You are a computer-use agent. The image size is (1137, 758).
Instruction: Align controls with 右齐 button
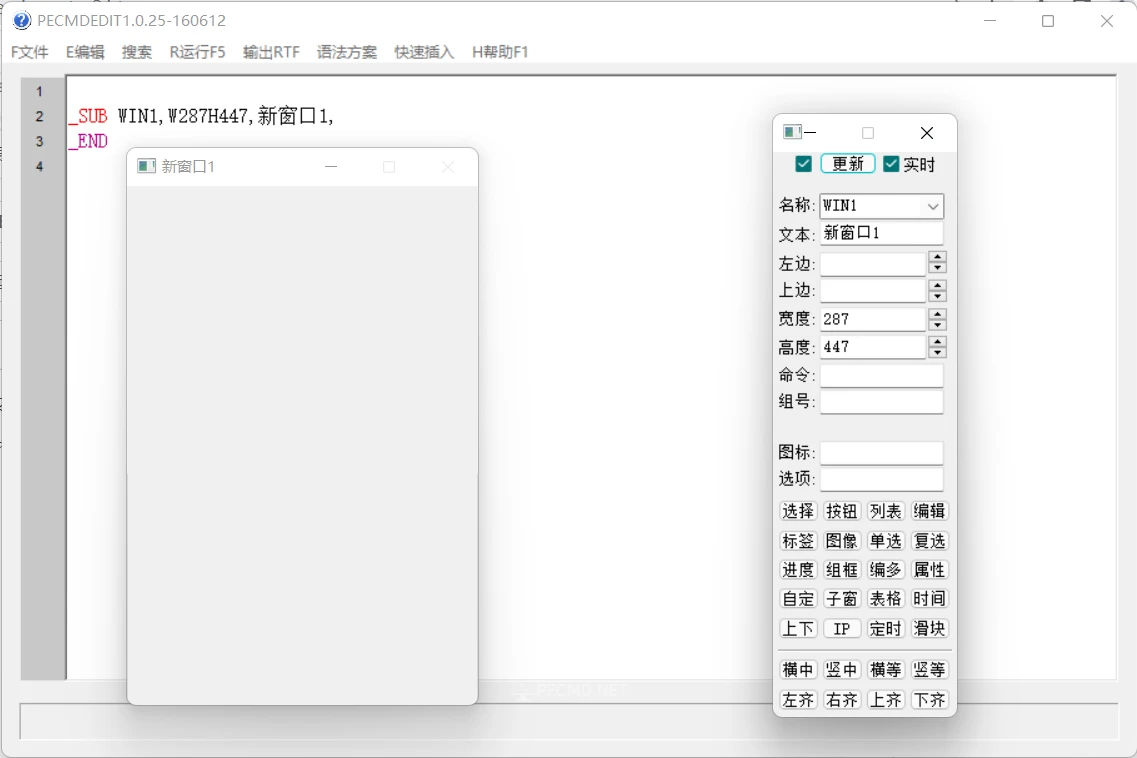[x=842, y=700]
